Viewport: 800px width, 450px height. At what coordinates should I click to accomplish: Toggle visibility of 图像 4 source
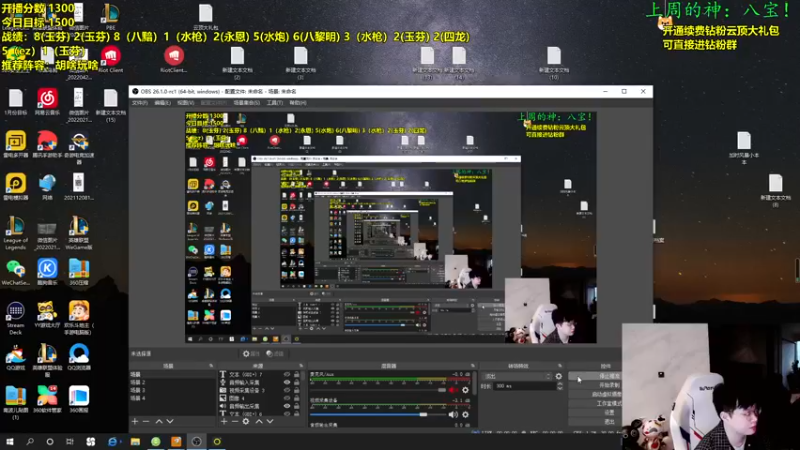[287, 398]
